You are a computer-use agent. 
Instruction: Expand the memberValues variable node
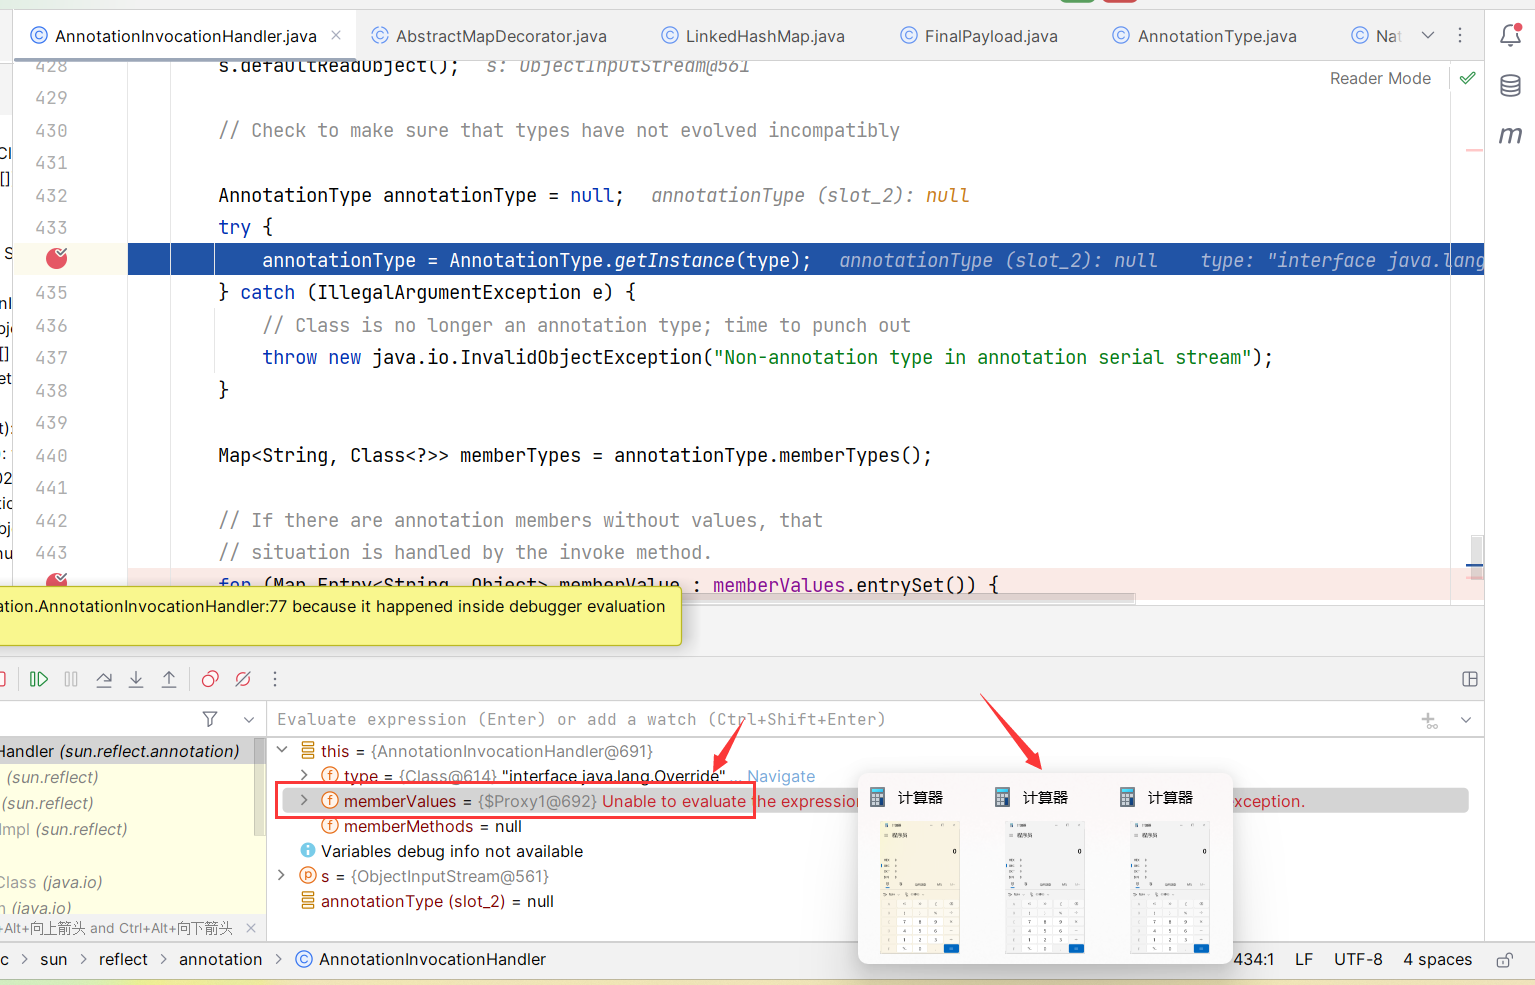(x=304, y=801)
